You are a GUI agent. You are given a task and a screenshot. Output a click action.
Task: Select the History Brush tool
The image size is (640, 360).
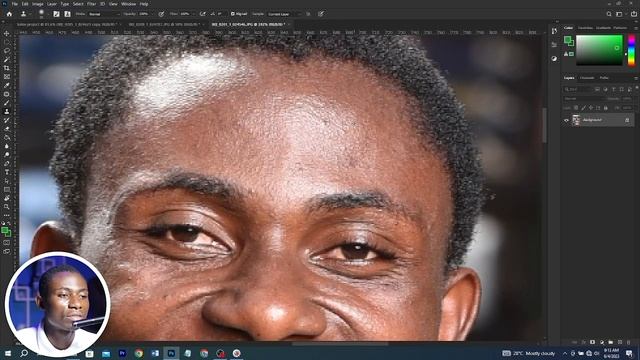tap(7, 120)
